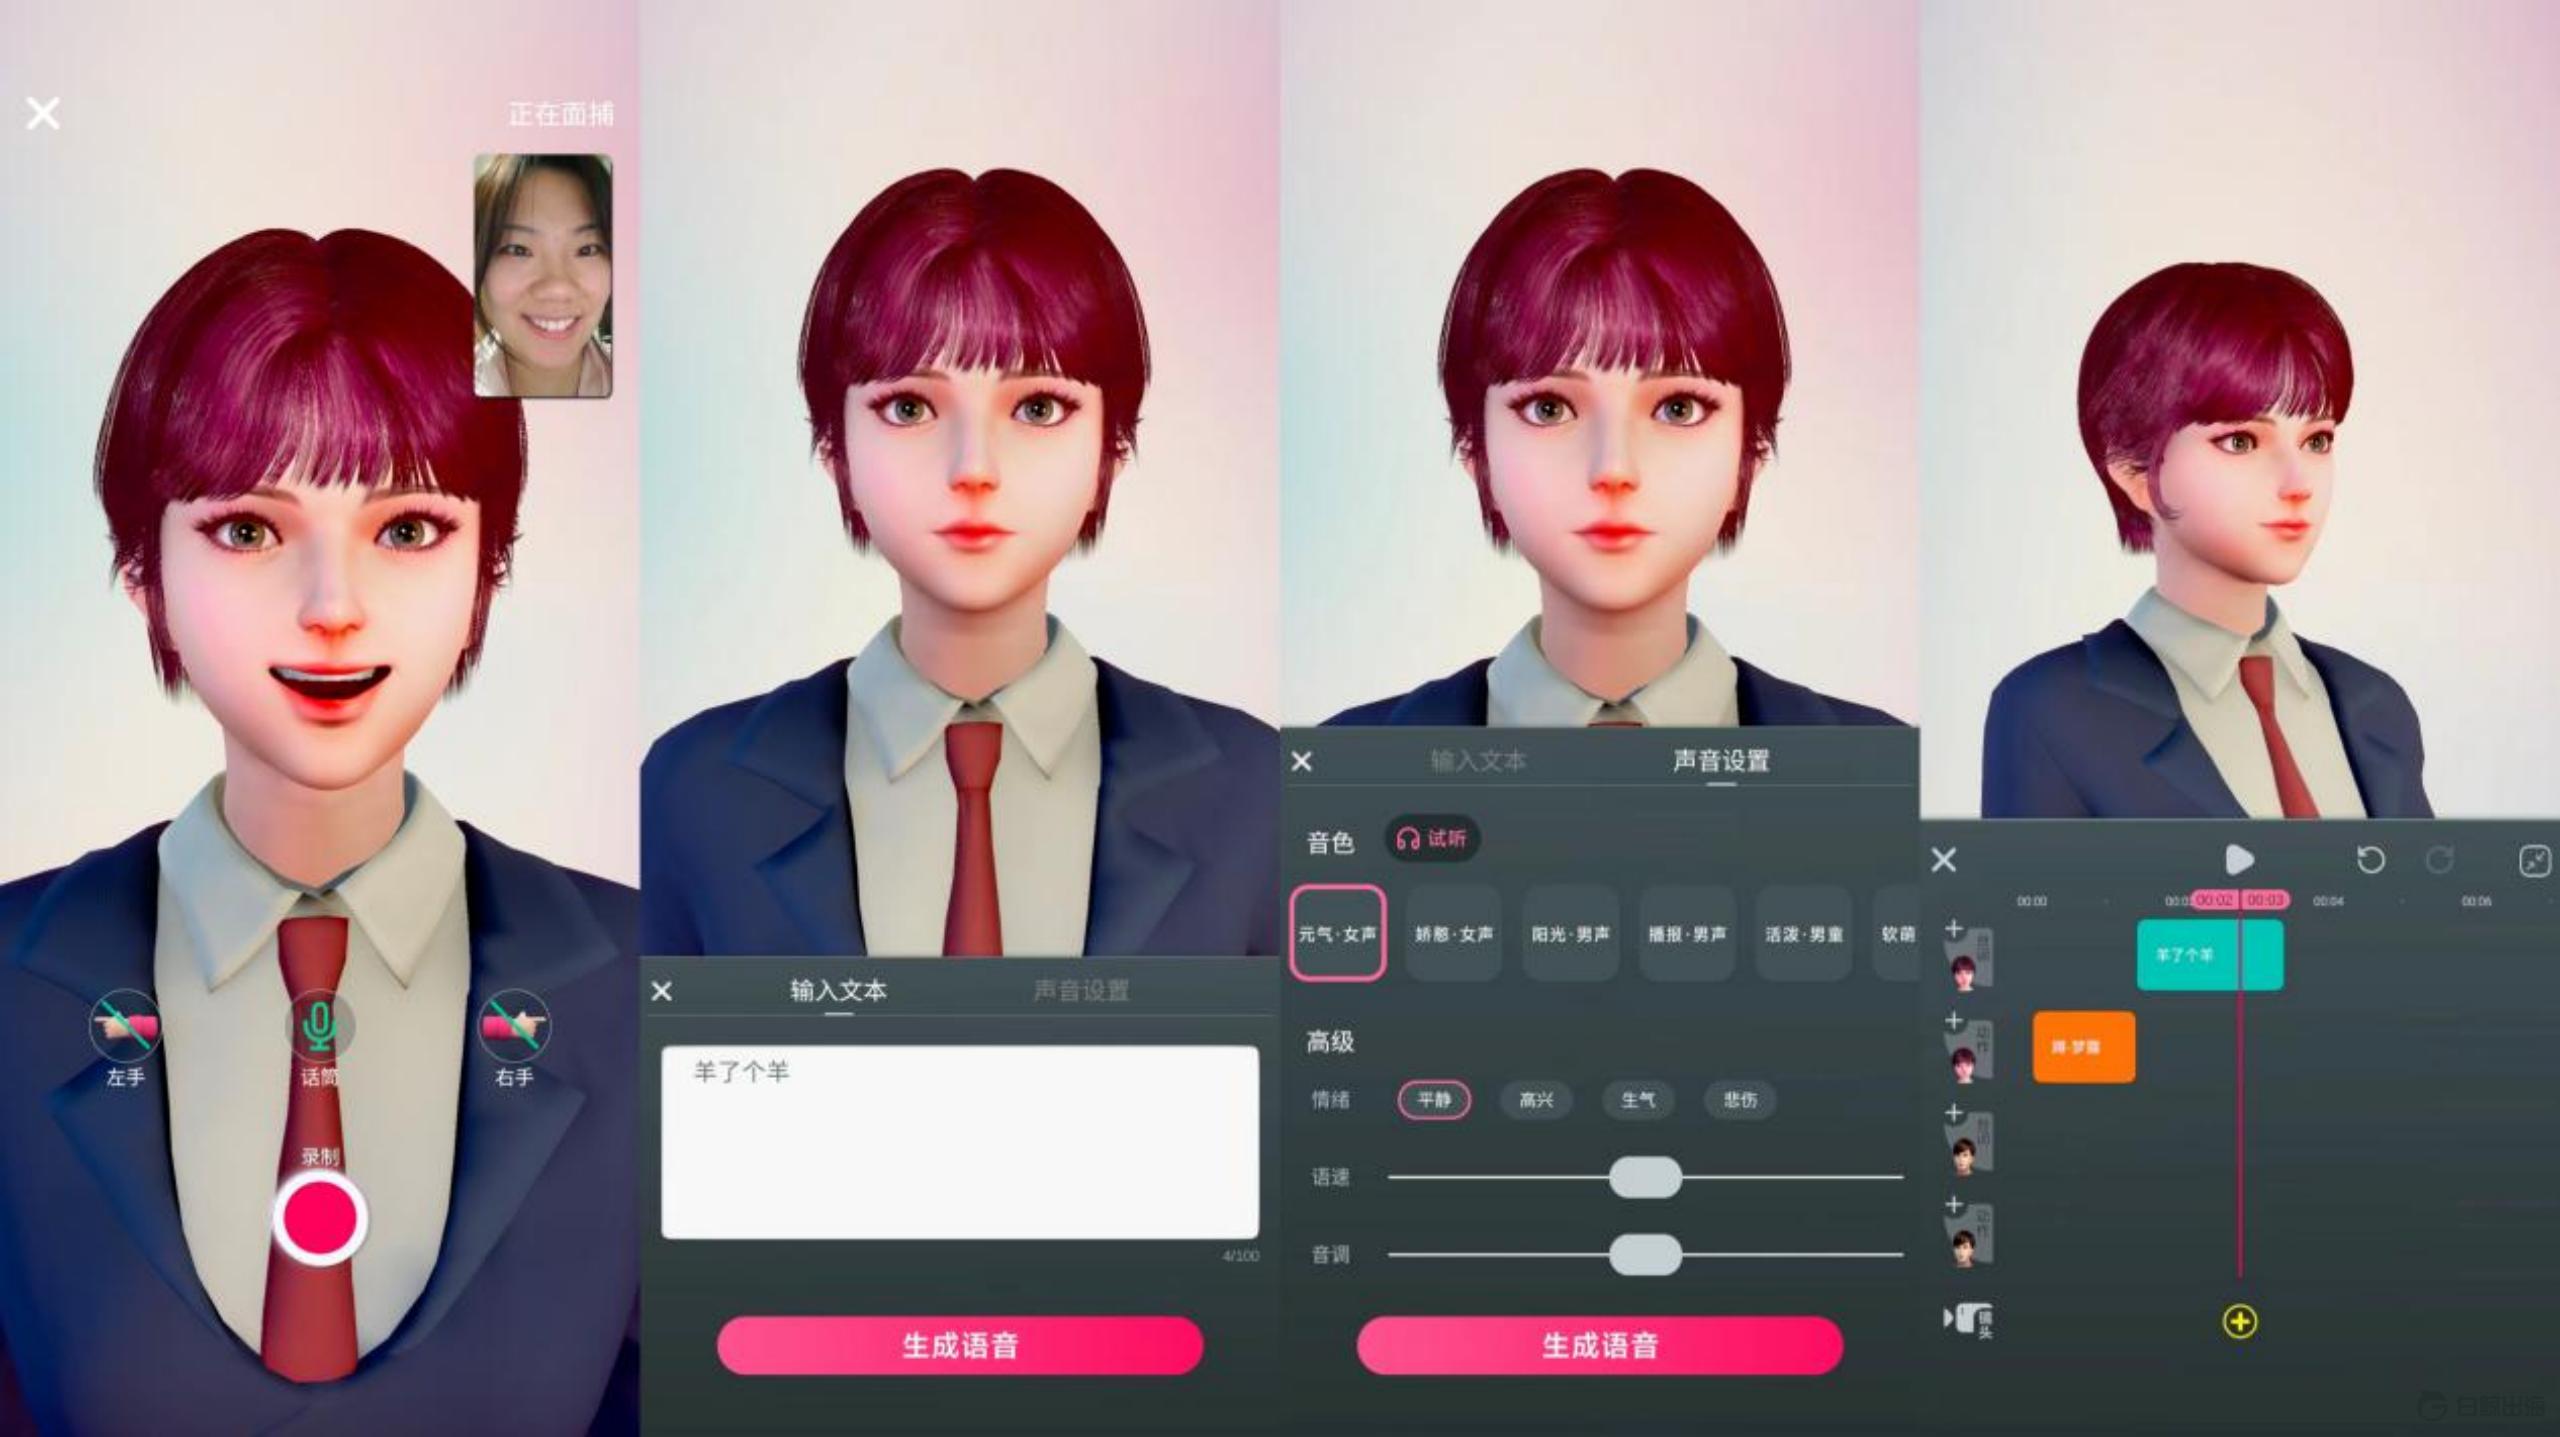Click the yellow plus add keyframe icon
The image size is (2560, 1437).
pyautogui.click(x=2239, y=1322)
